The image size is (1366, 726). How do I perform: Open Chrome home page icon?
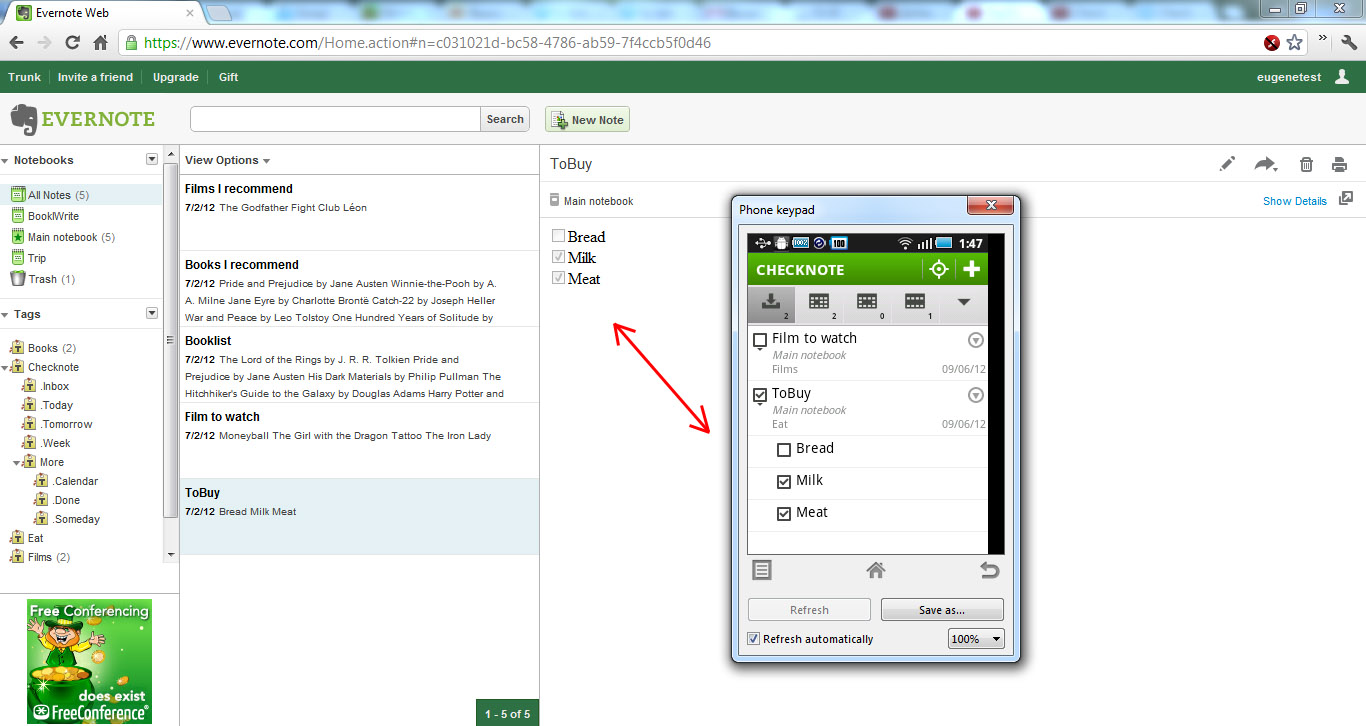click(x=100, y=43)
